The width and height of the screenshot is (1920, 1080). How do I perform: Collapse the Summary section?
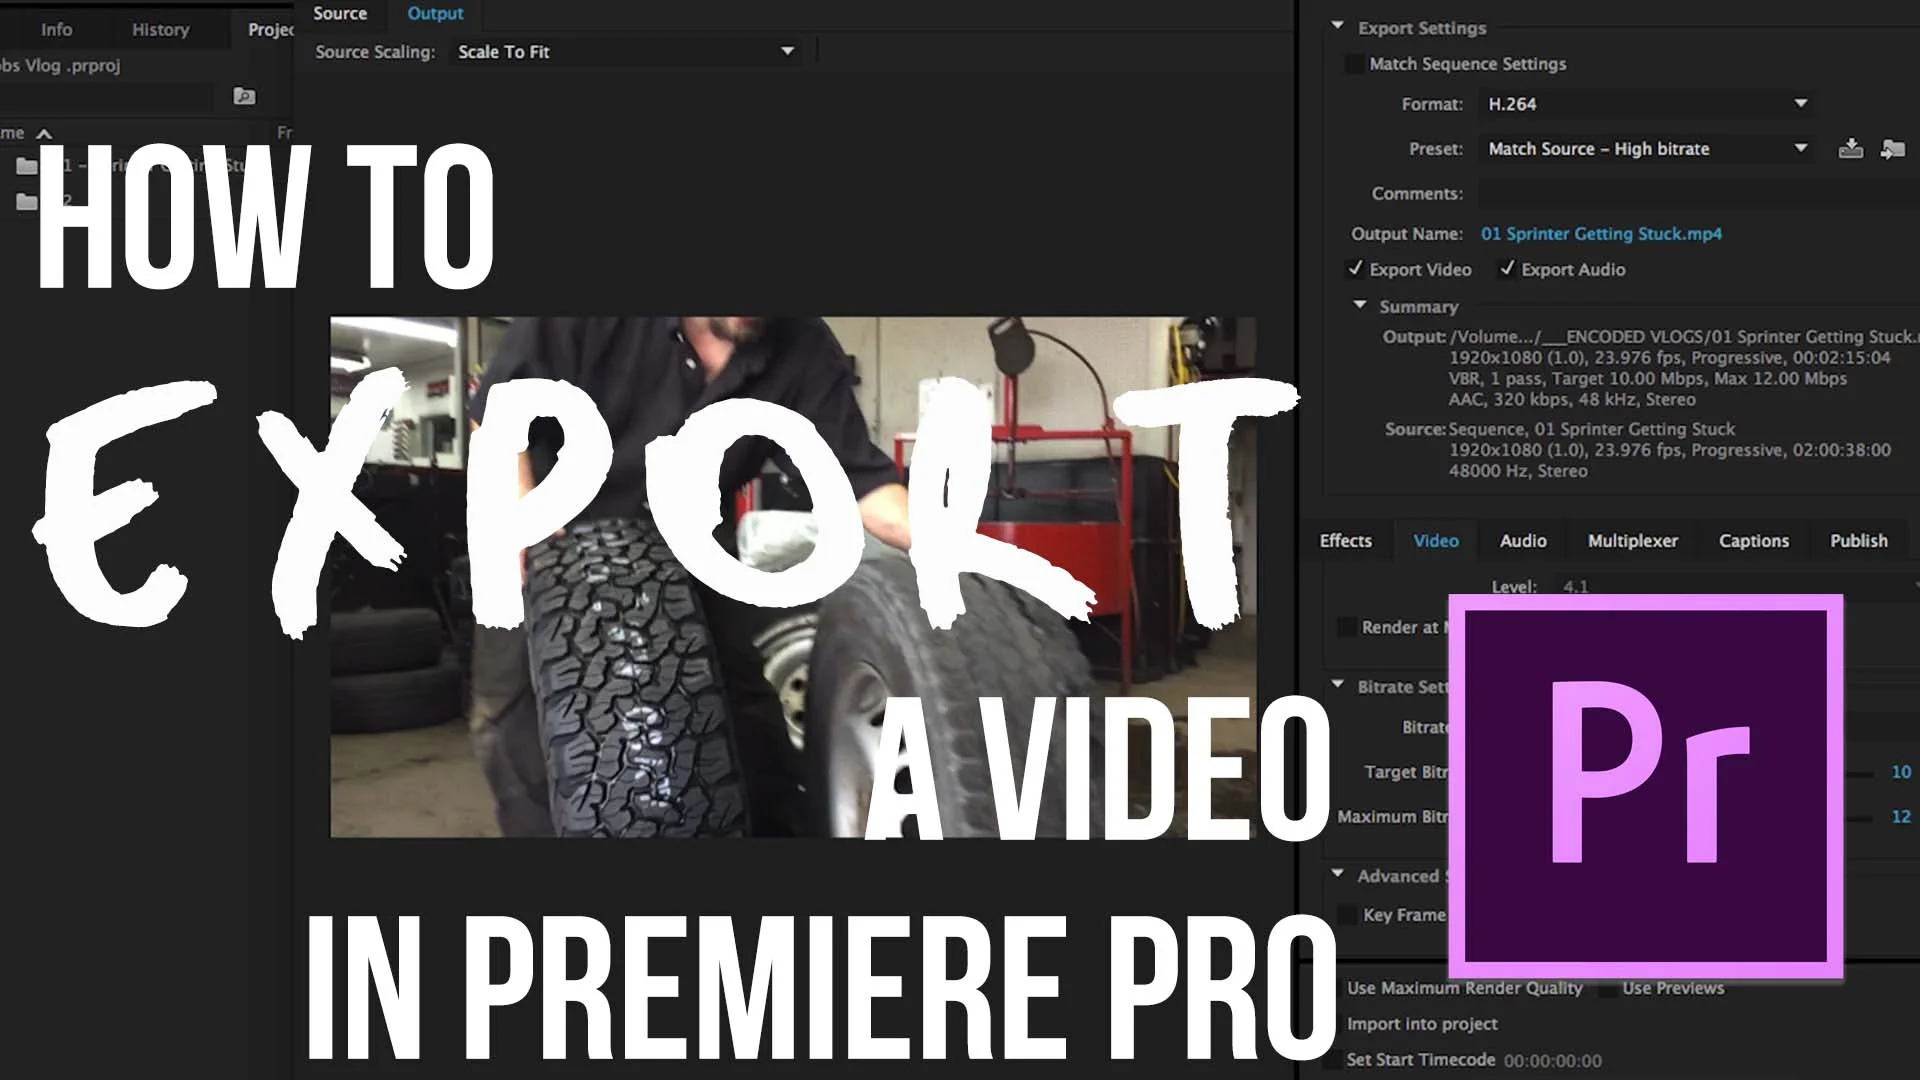(1359, 305)
